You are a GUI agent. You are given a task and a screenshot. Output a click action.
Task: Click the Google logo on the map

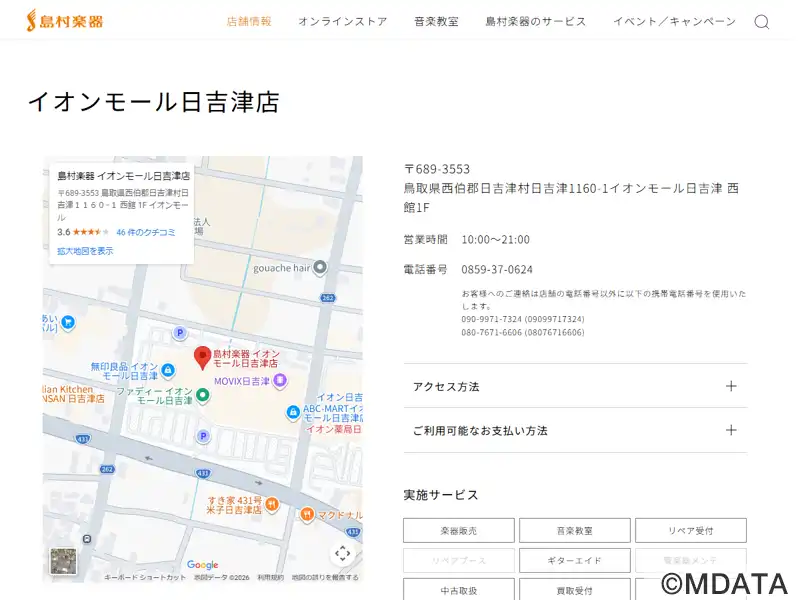(x=202, y=565)
